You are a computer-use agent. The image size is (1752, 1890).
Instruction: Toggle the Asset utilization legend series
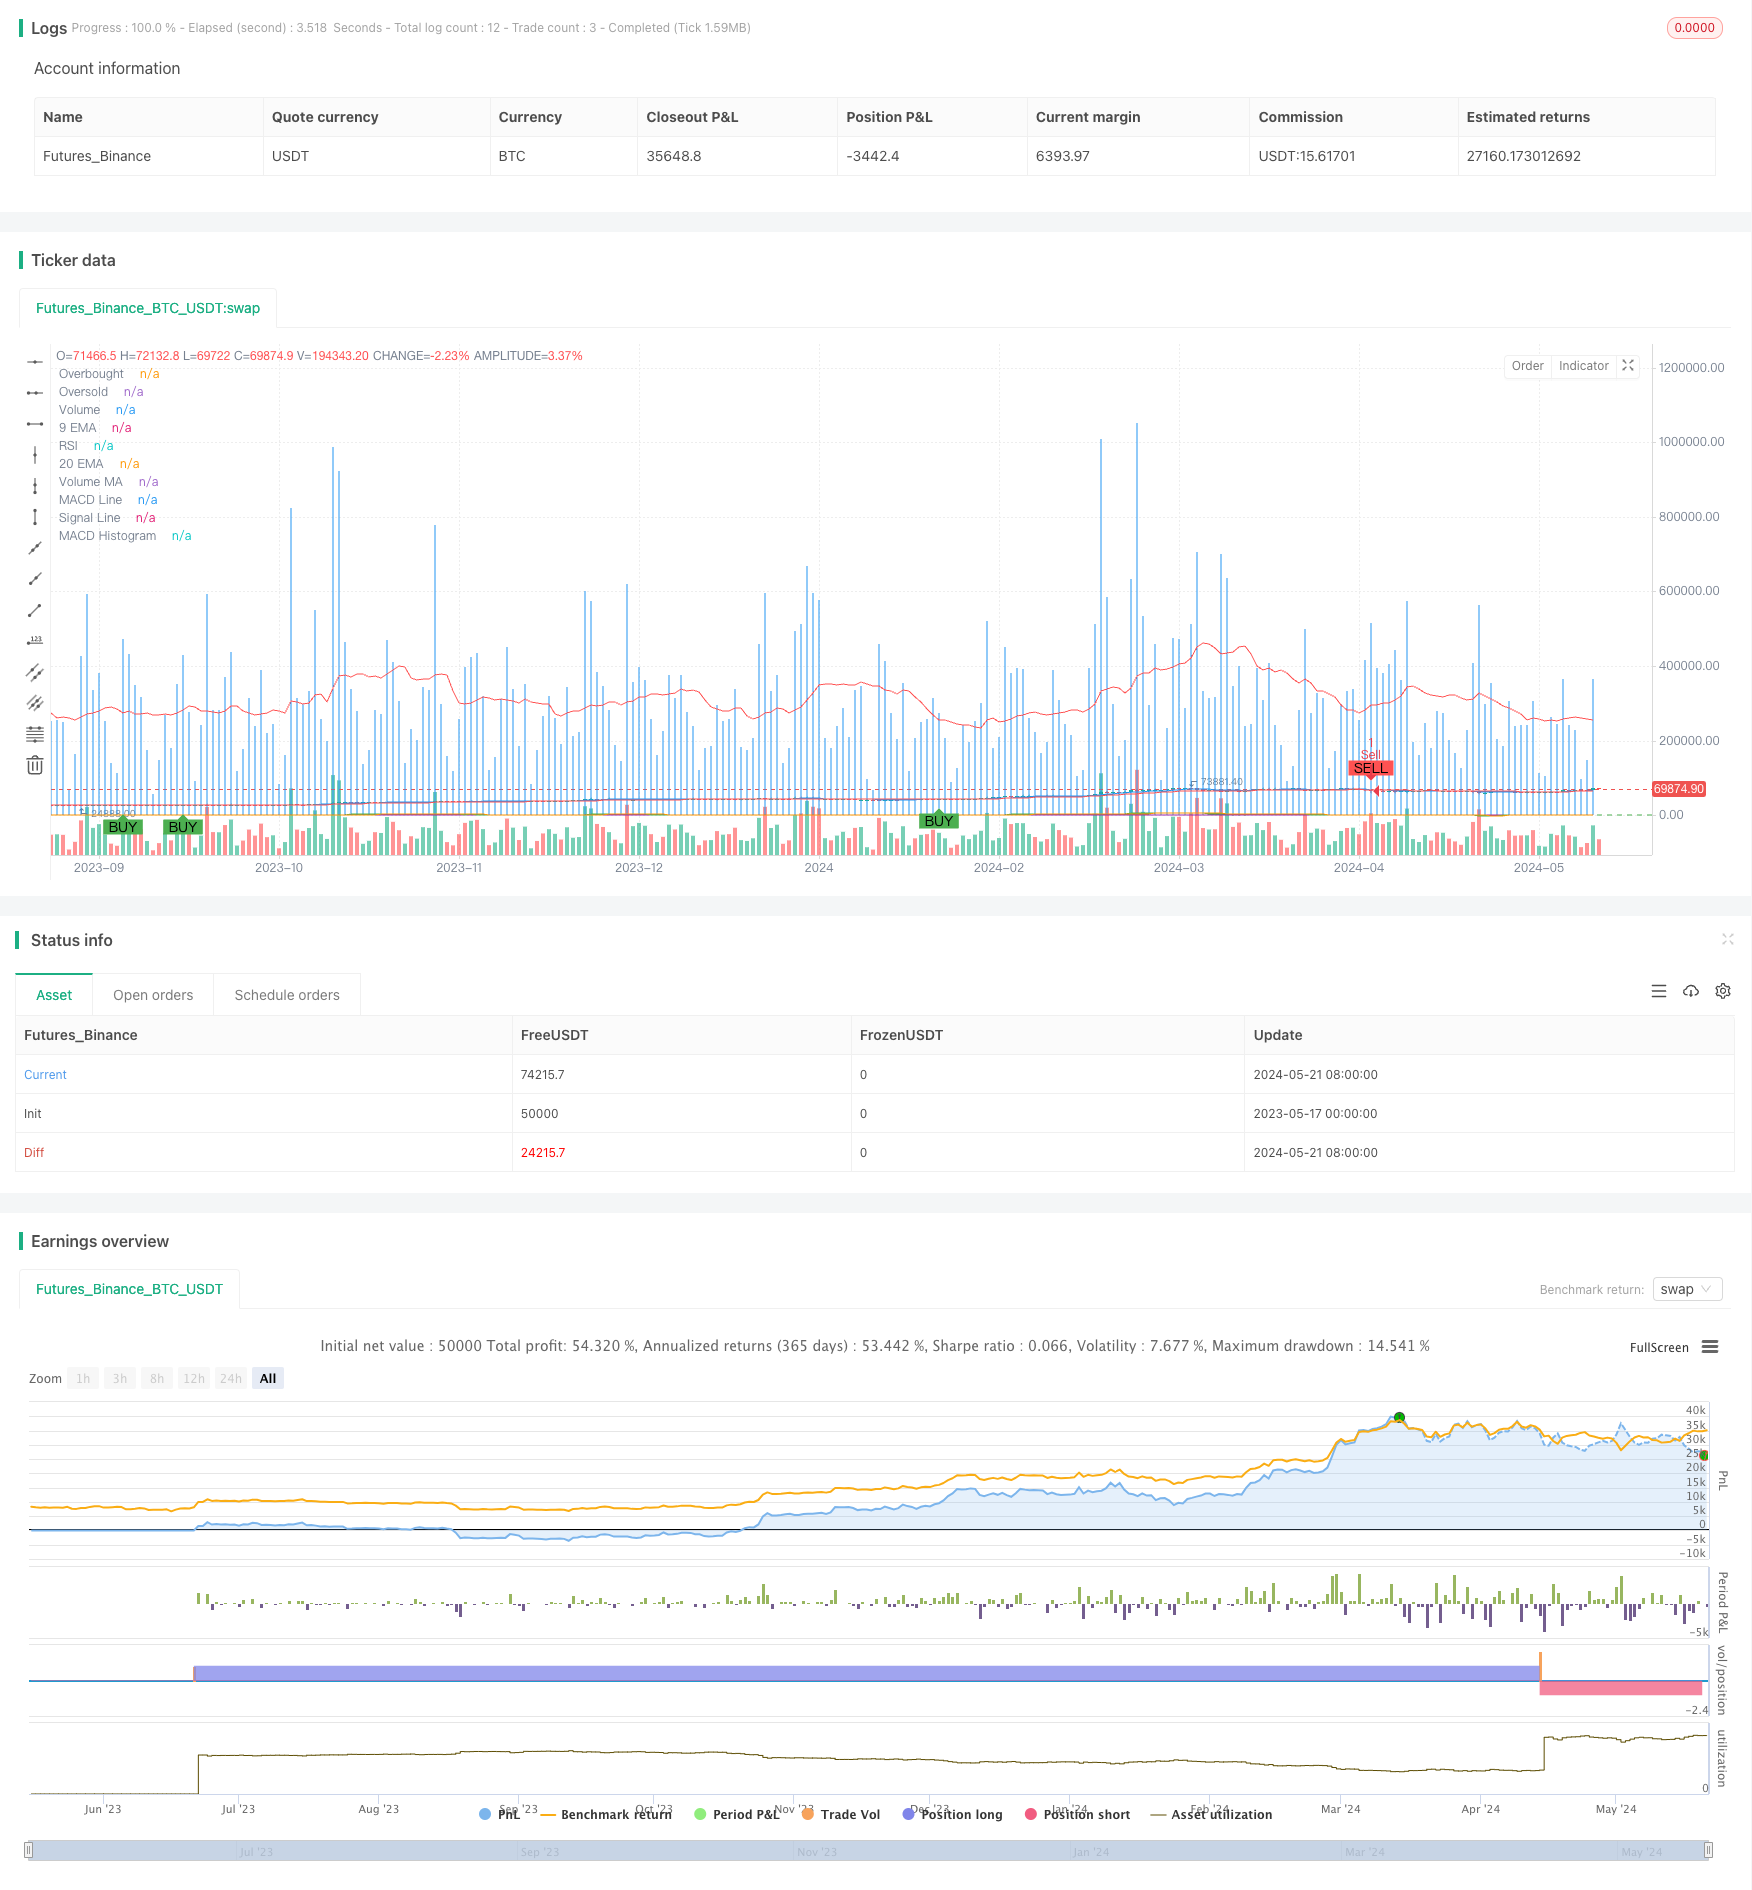(x=1212, y=1814)
